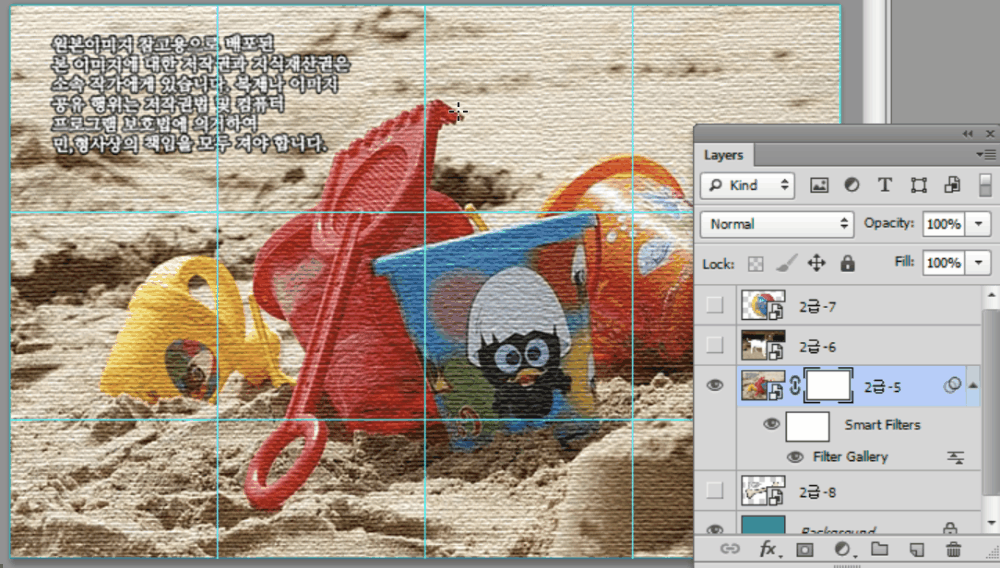The width and height of the screenshot is (1000, 568).
Task: Open Kind filter type dropdown
Action: (x=747, y=186)
